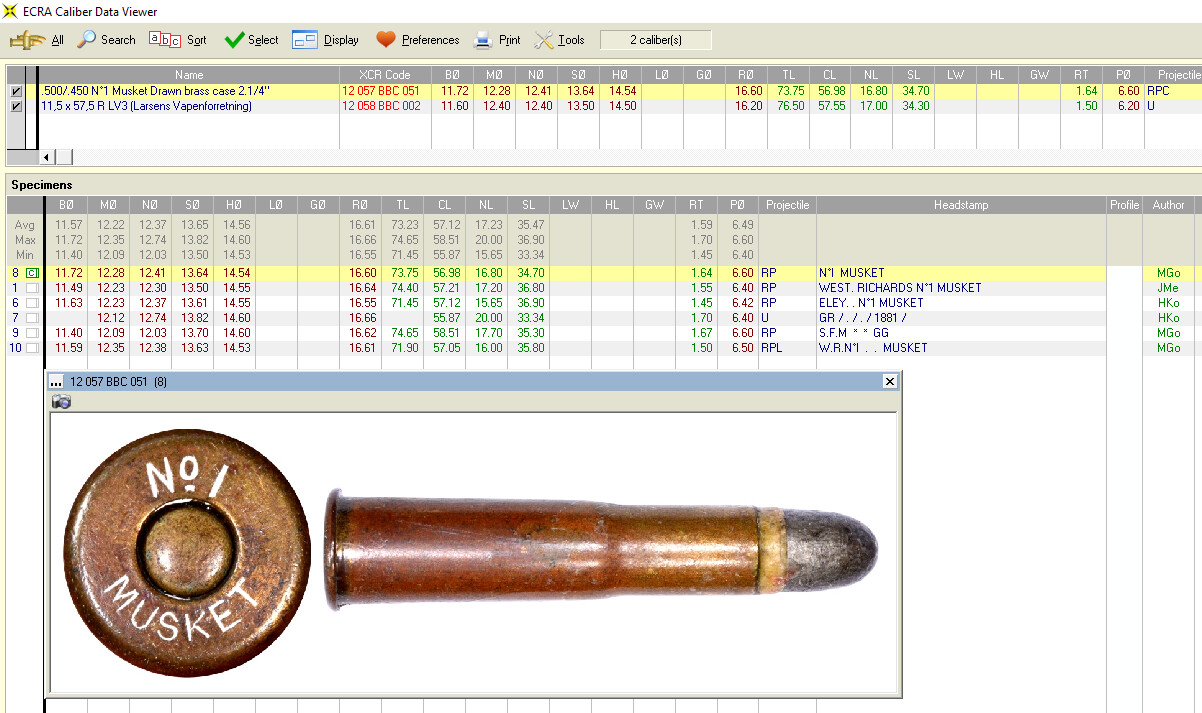The image size is (1202, 713).
Task: Tick the specimen 10 checkbox
Action: (x=32, y=348)
